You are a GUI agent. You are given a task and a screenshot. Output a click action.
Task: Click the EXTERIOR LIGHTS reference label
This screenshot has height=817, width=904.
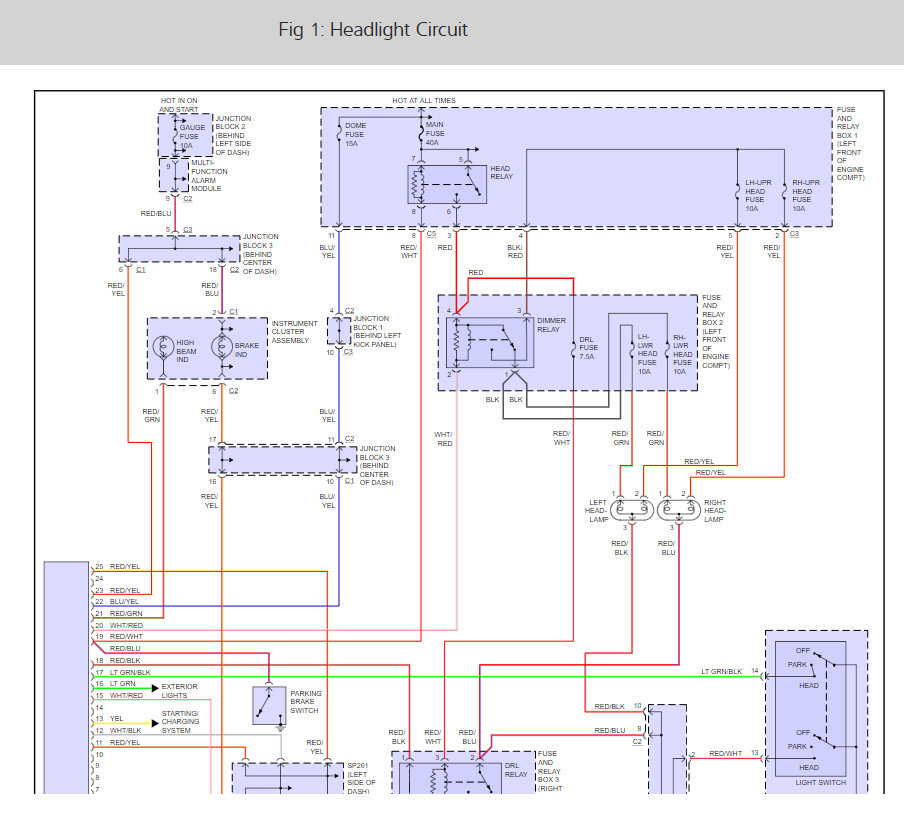tap(179, 691)
